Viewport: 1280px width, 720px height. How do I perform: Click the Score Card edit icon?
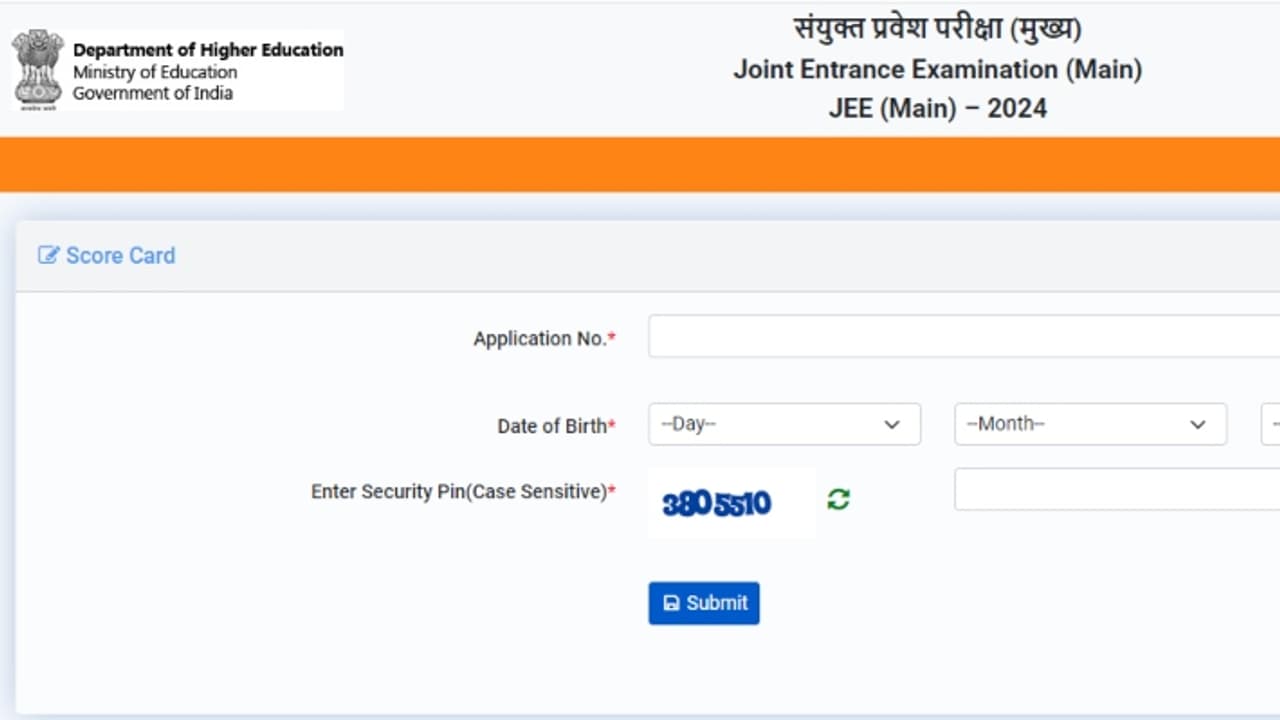point(48,255)
